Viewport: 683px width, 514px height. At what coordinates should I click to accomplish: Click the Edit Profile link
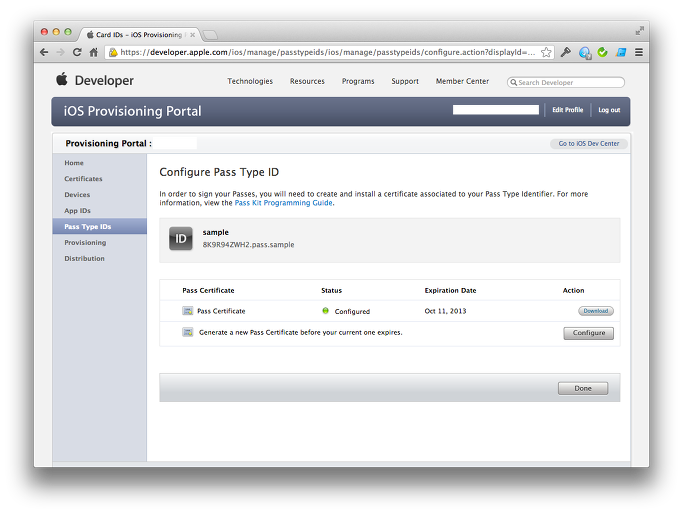[568, 110]
